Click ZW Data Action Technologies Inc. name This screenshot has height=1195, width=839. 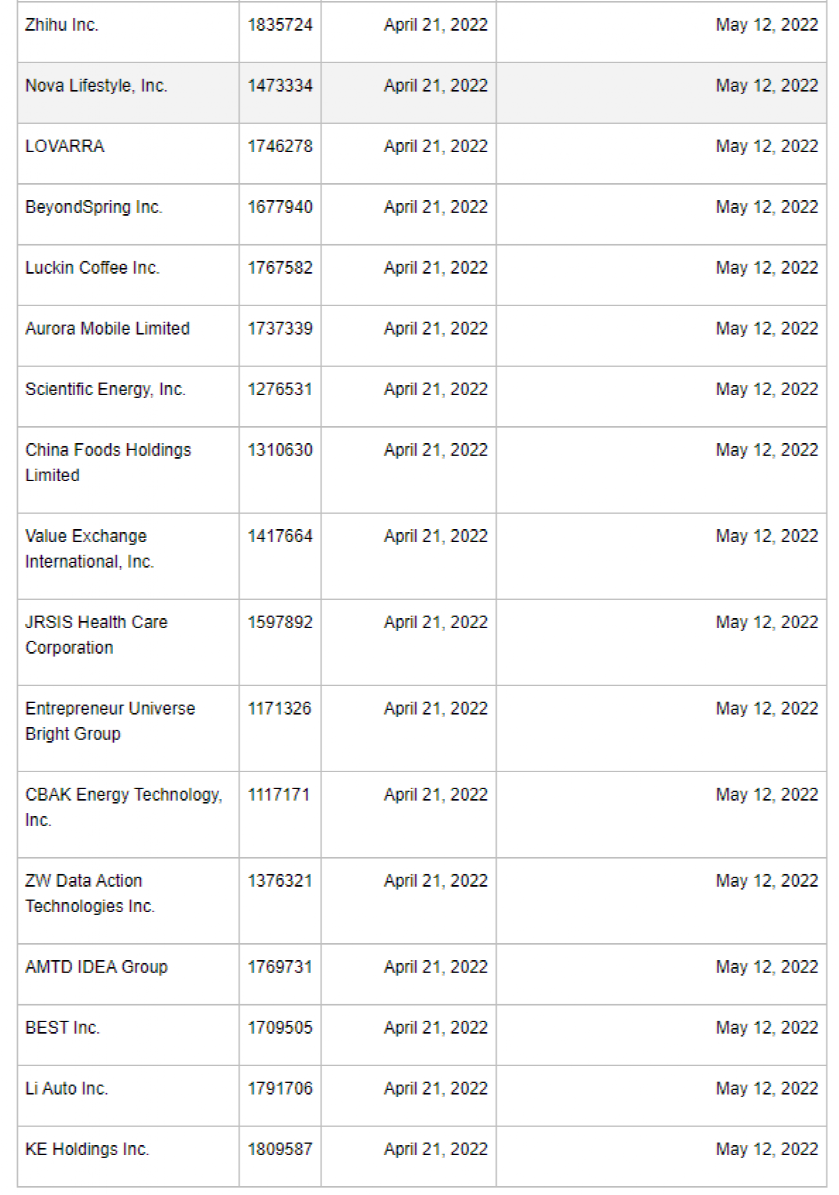tap(90, 892)
